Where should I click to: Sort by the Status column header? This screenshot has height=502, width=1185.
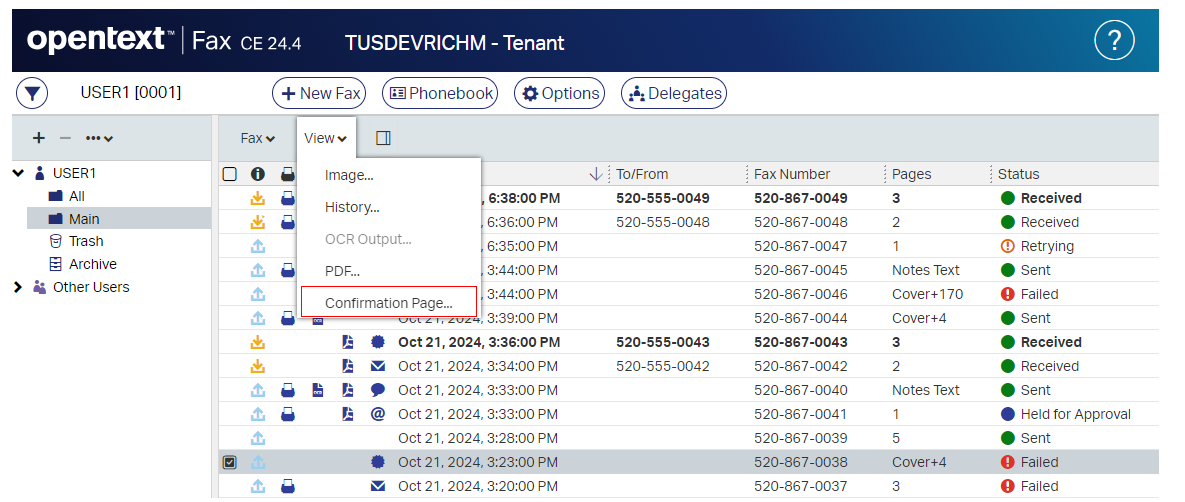point(1019,174)
